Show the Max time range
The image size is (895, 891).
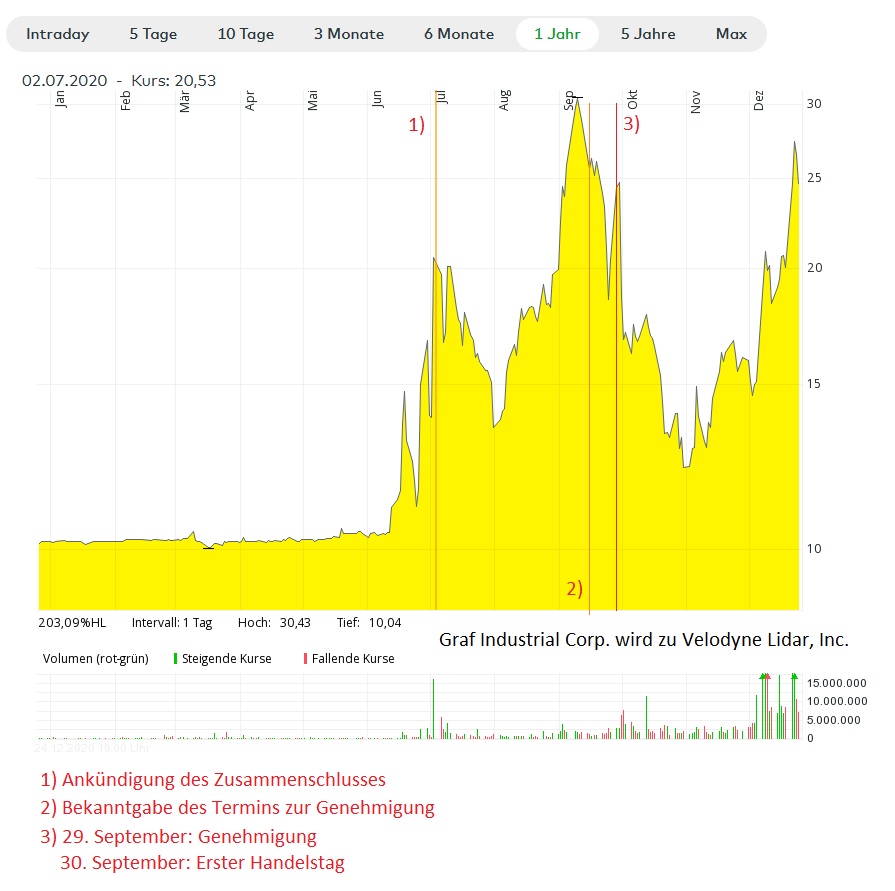pos(731,34)
